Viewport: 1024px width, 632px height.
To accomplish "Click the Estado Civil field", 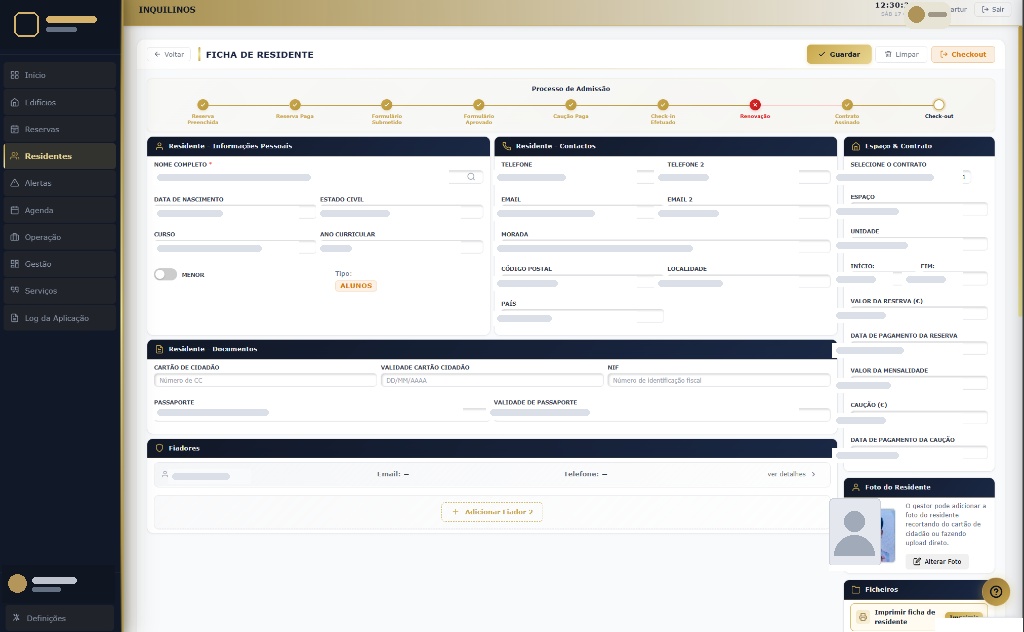I will pyautogui.click(x=402, y=212).
